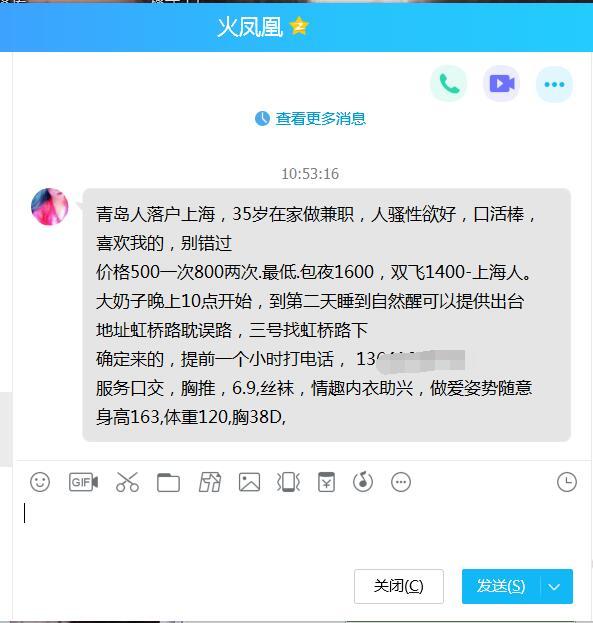The height and width of the screenshot is (623, 593).
Task: Open message history with the clock icon
Action: pyautogui.click(x=567, y=482)
